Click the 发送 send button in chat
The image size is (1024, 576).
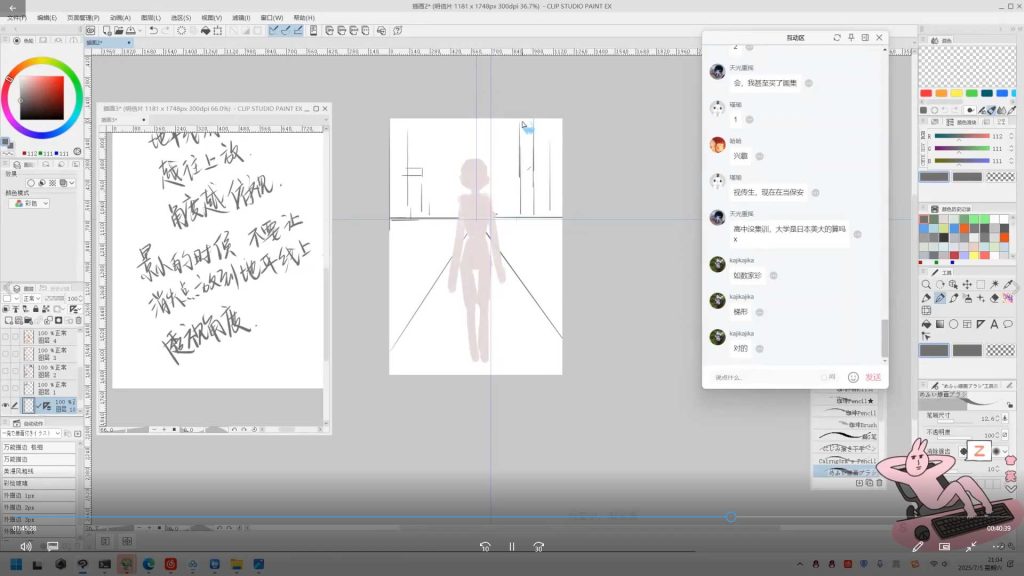873,377
